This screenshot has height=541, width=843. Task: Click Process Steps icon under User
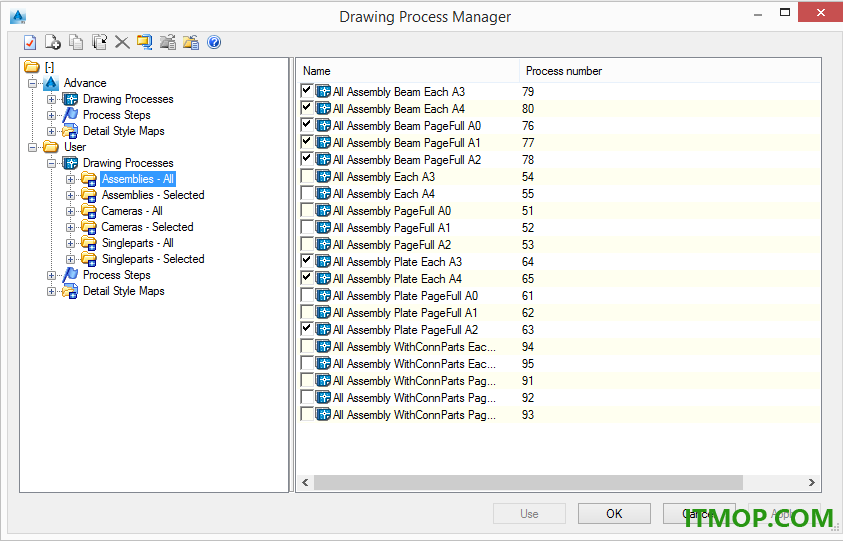(x=70, y=275)
